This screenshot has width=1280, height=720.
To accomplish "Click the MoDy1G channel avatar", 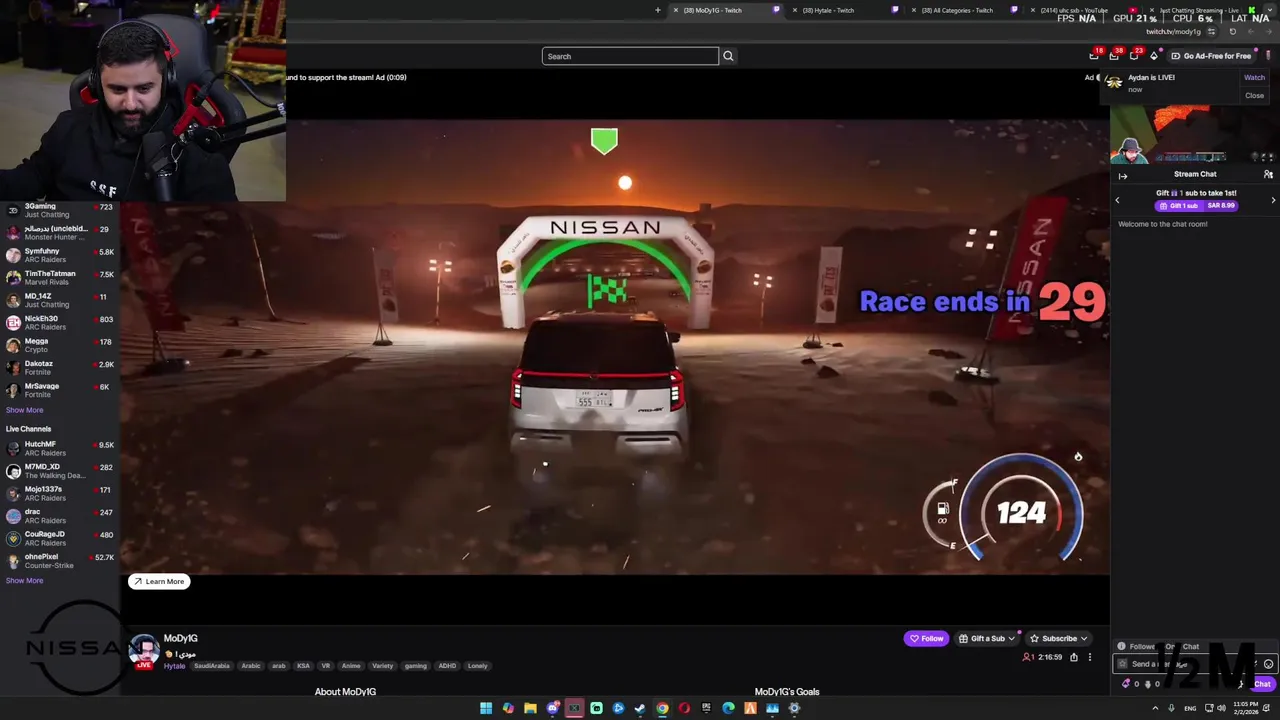I will pos(144,650).
